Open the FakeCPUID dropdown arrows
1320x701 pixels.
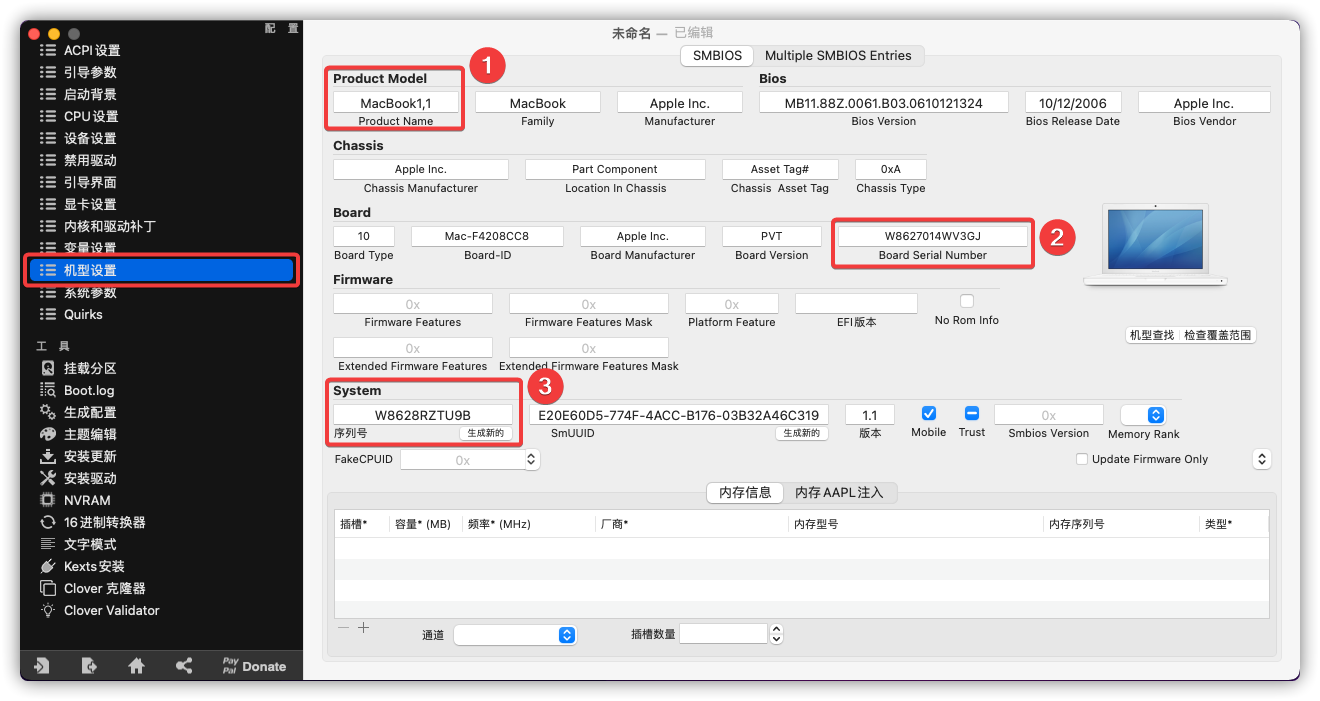pyautogui.click(x=531, y=460)
